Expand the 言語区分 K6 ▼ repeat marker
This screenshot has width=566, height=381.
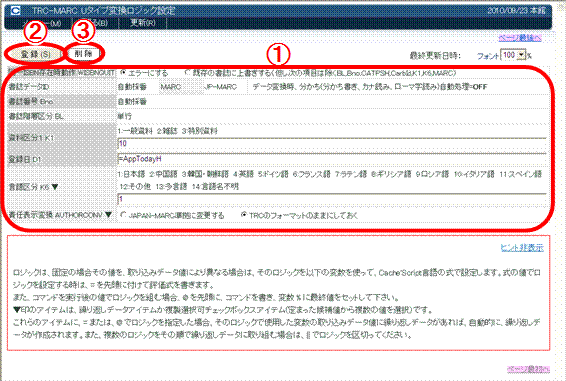(x=55, y=187)
